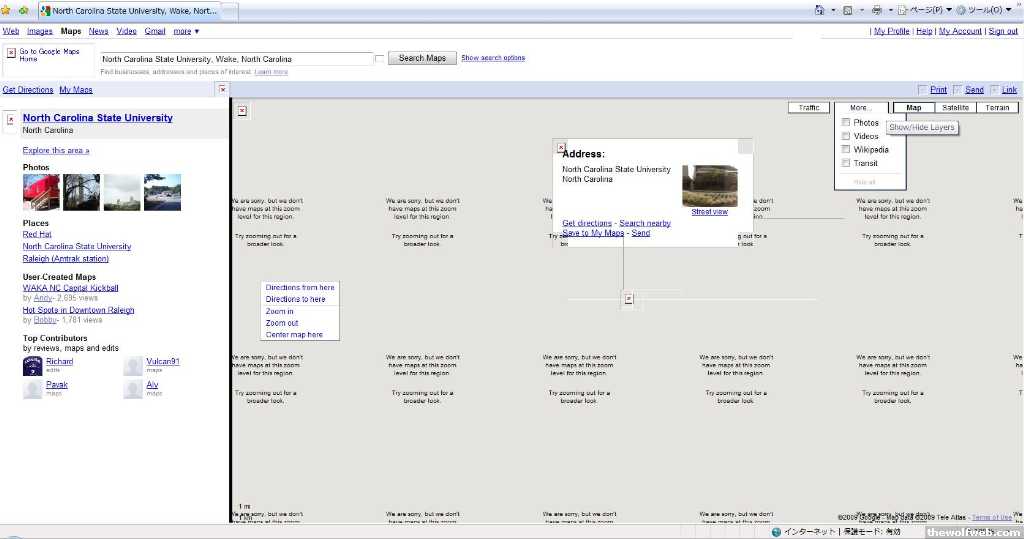Click the home icon in browser toolbar

[820, 10]
